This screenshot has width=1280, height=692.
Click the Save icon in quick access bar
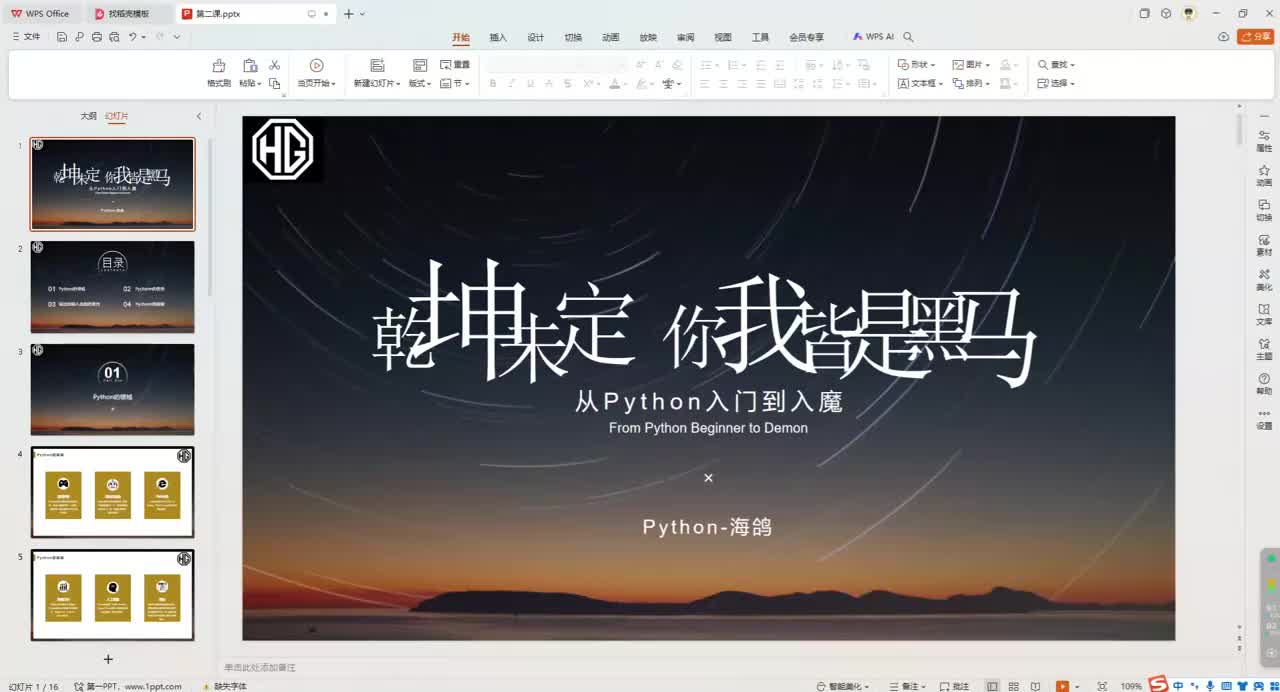(62, 37)
